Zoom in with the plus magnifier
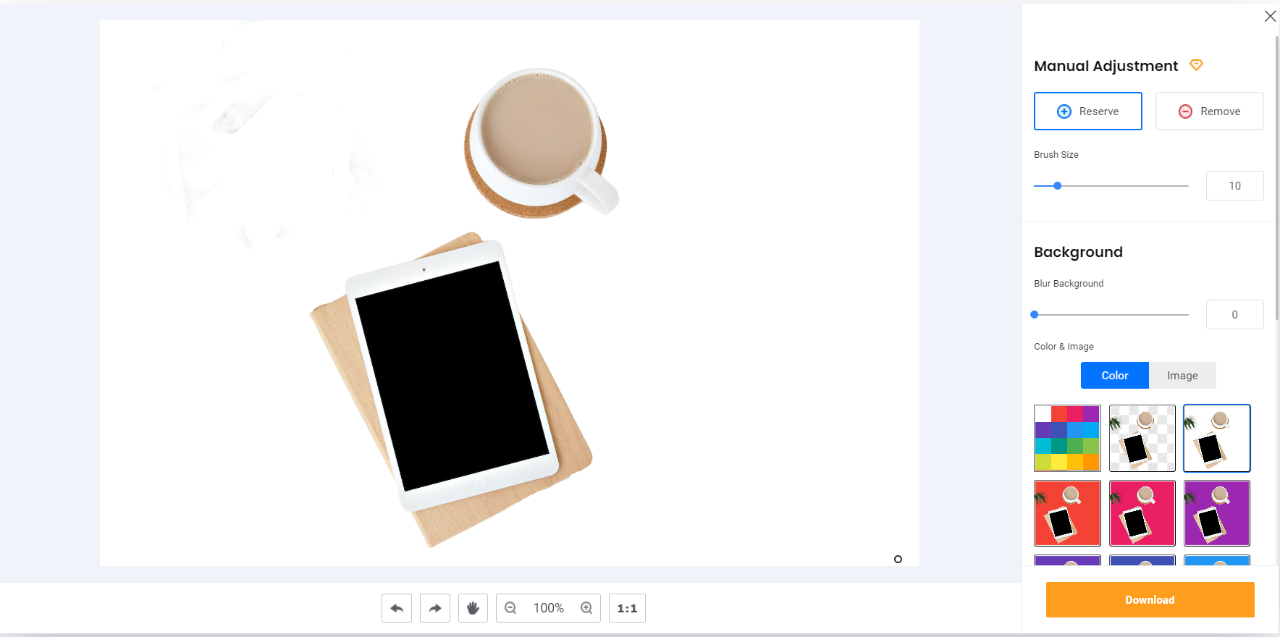 tap(587, 608)
